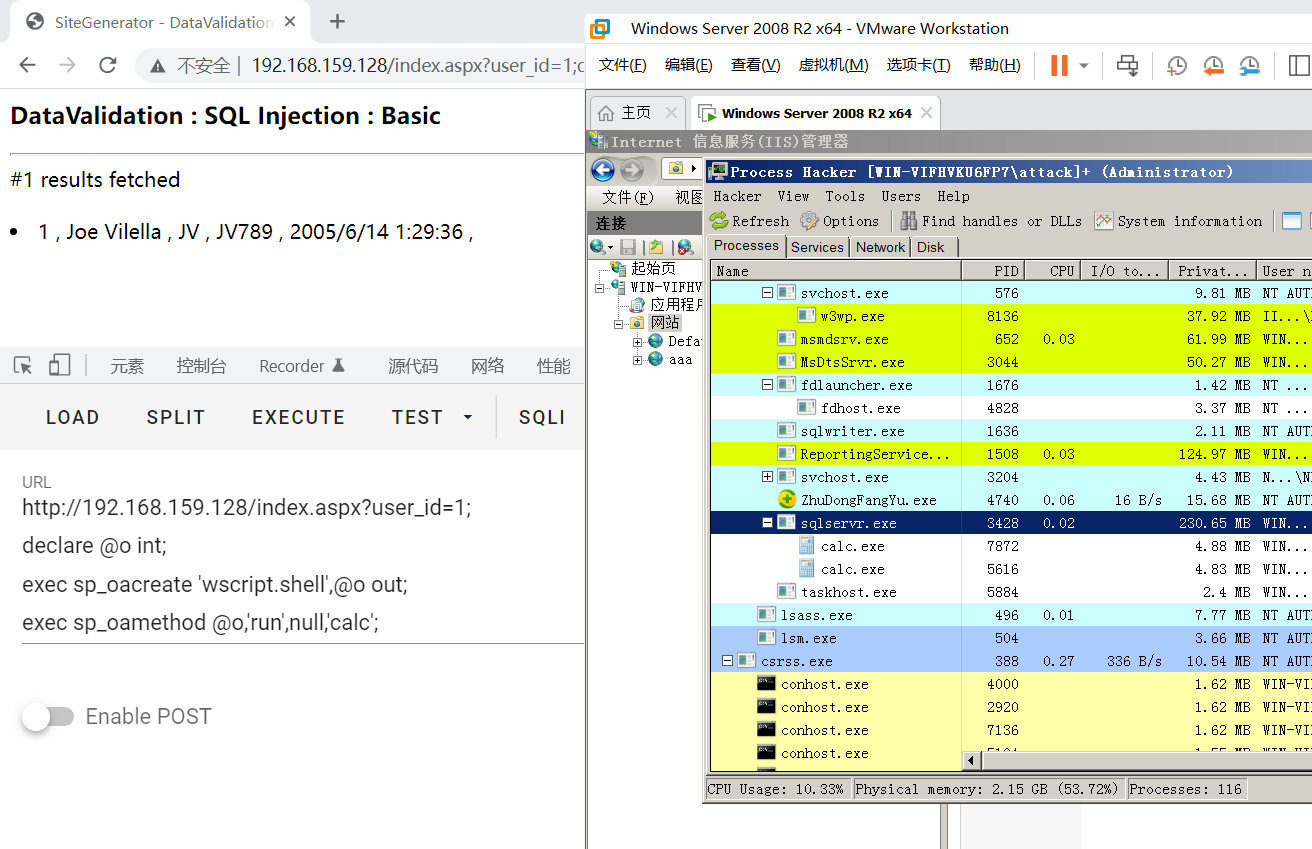
Task: Expand svchost.exe PID 3204 tree node
Action: point(768,477)
